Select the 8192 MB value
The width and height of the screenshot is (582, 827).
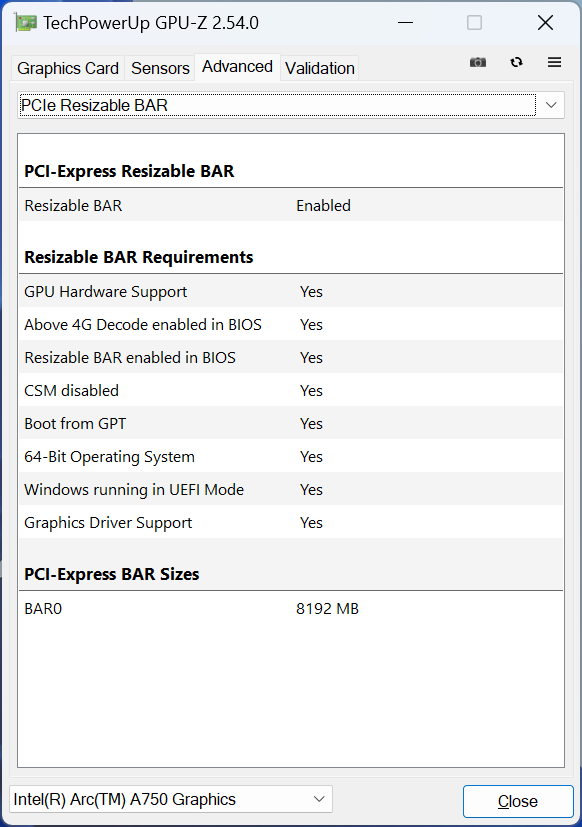coord(327,609)
